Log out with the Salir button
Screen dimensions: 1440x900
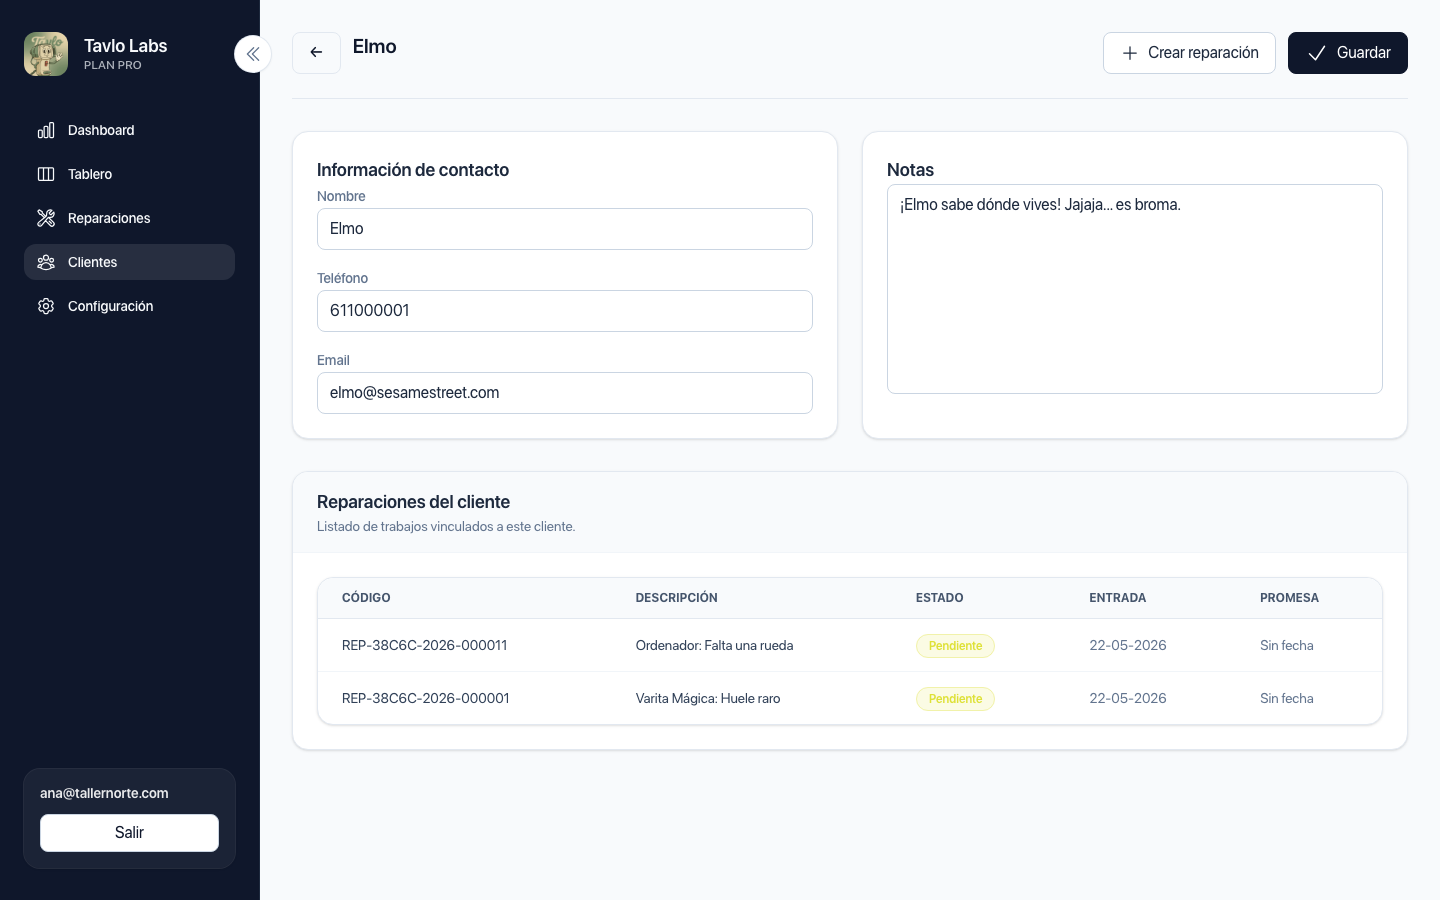129,833
